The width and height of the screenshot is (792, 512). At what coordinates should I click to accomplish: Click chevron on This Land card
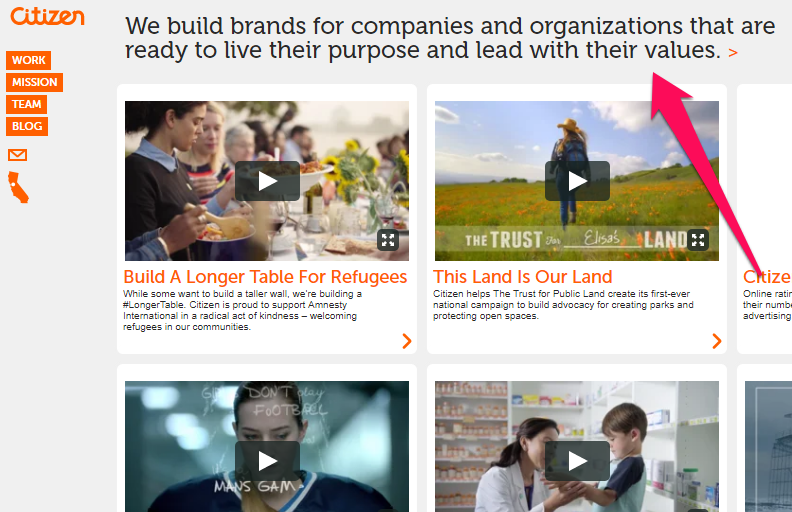point(717,341)
